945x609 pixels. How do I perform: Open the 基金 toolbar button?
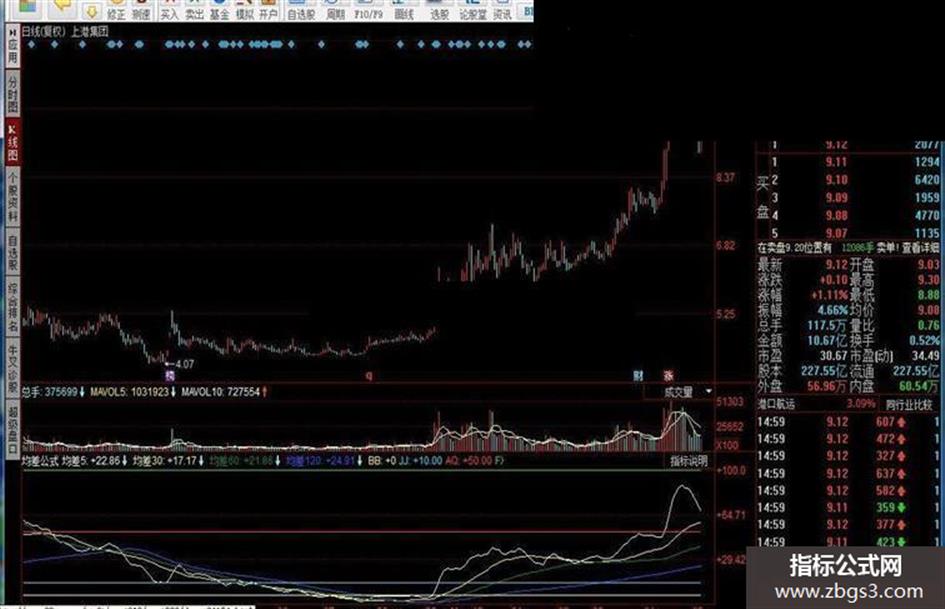click(x=219, y=10)
